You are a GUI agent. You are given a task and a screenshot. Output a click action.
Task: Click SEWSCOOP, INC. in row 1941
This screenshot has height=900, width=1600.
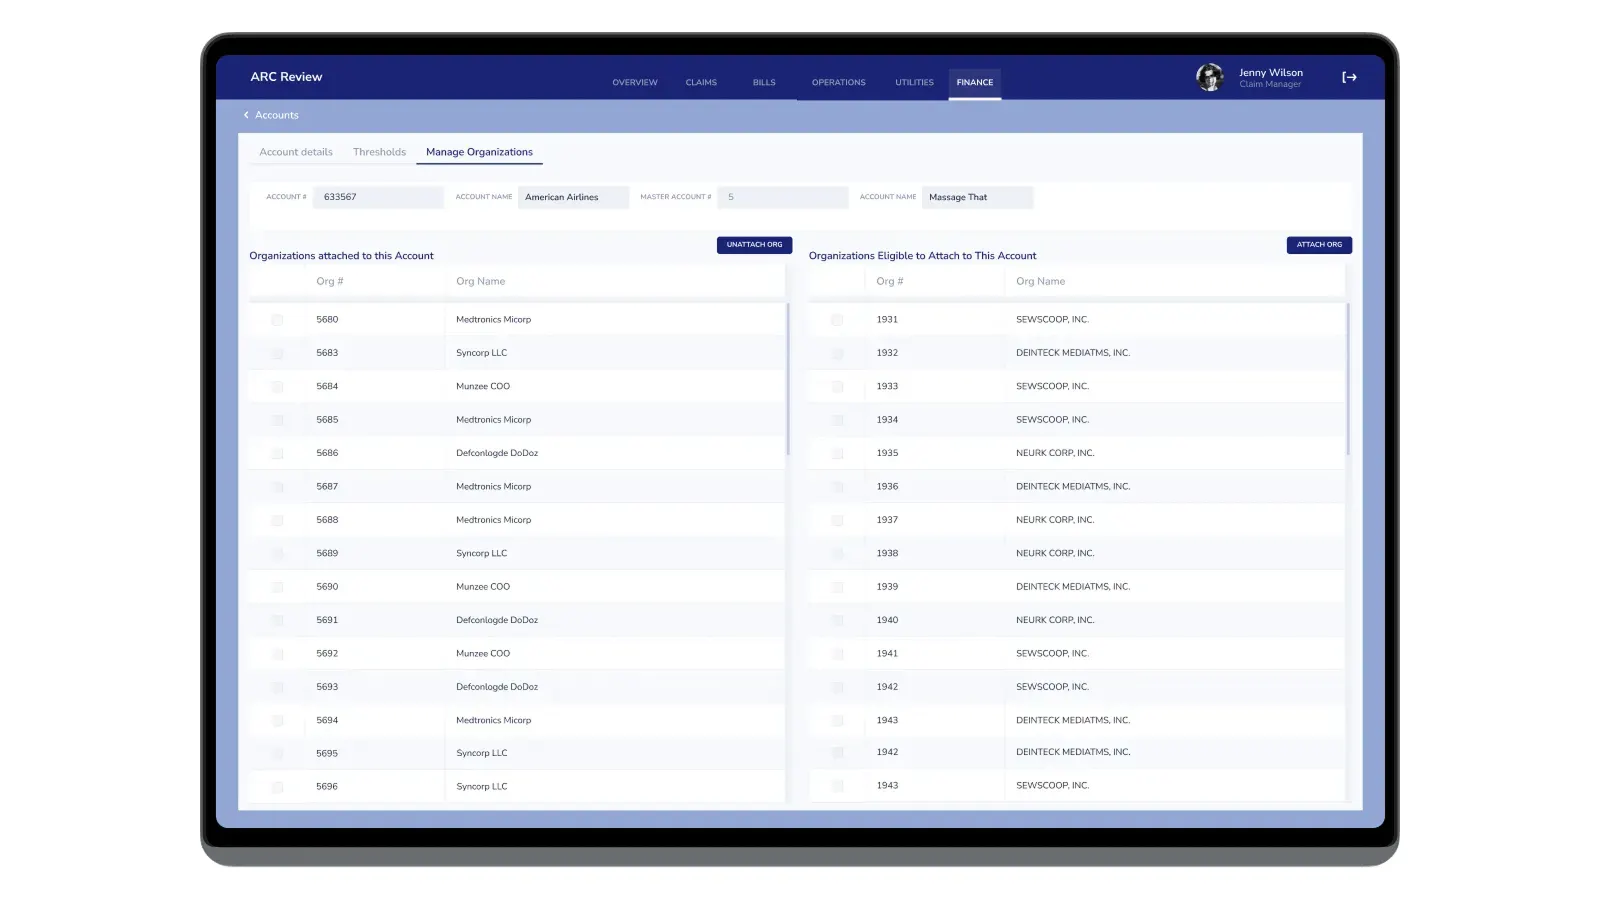coord(1052,653)
